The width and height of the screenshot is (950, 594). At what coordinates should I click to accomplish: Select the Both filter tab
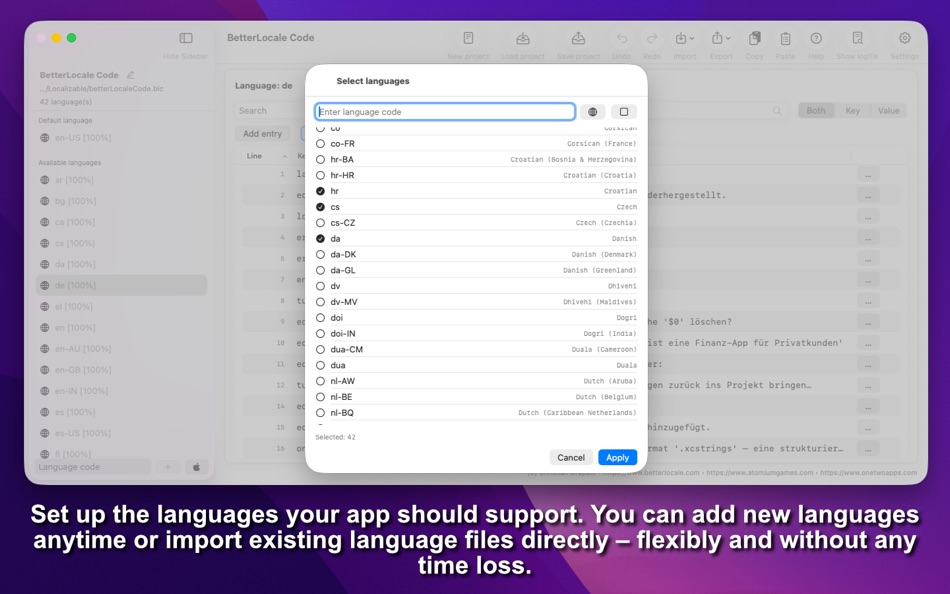pyautogui.click(x=816, y=110)
